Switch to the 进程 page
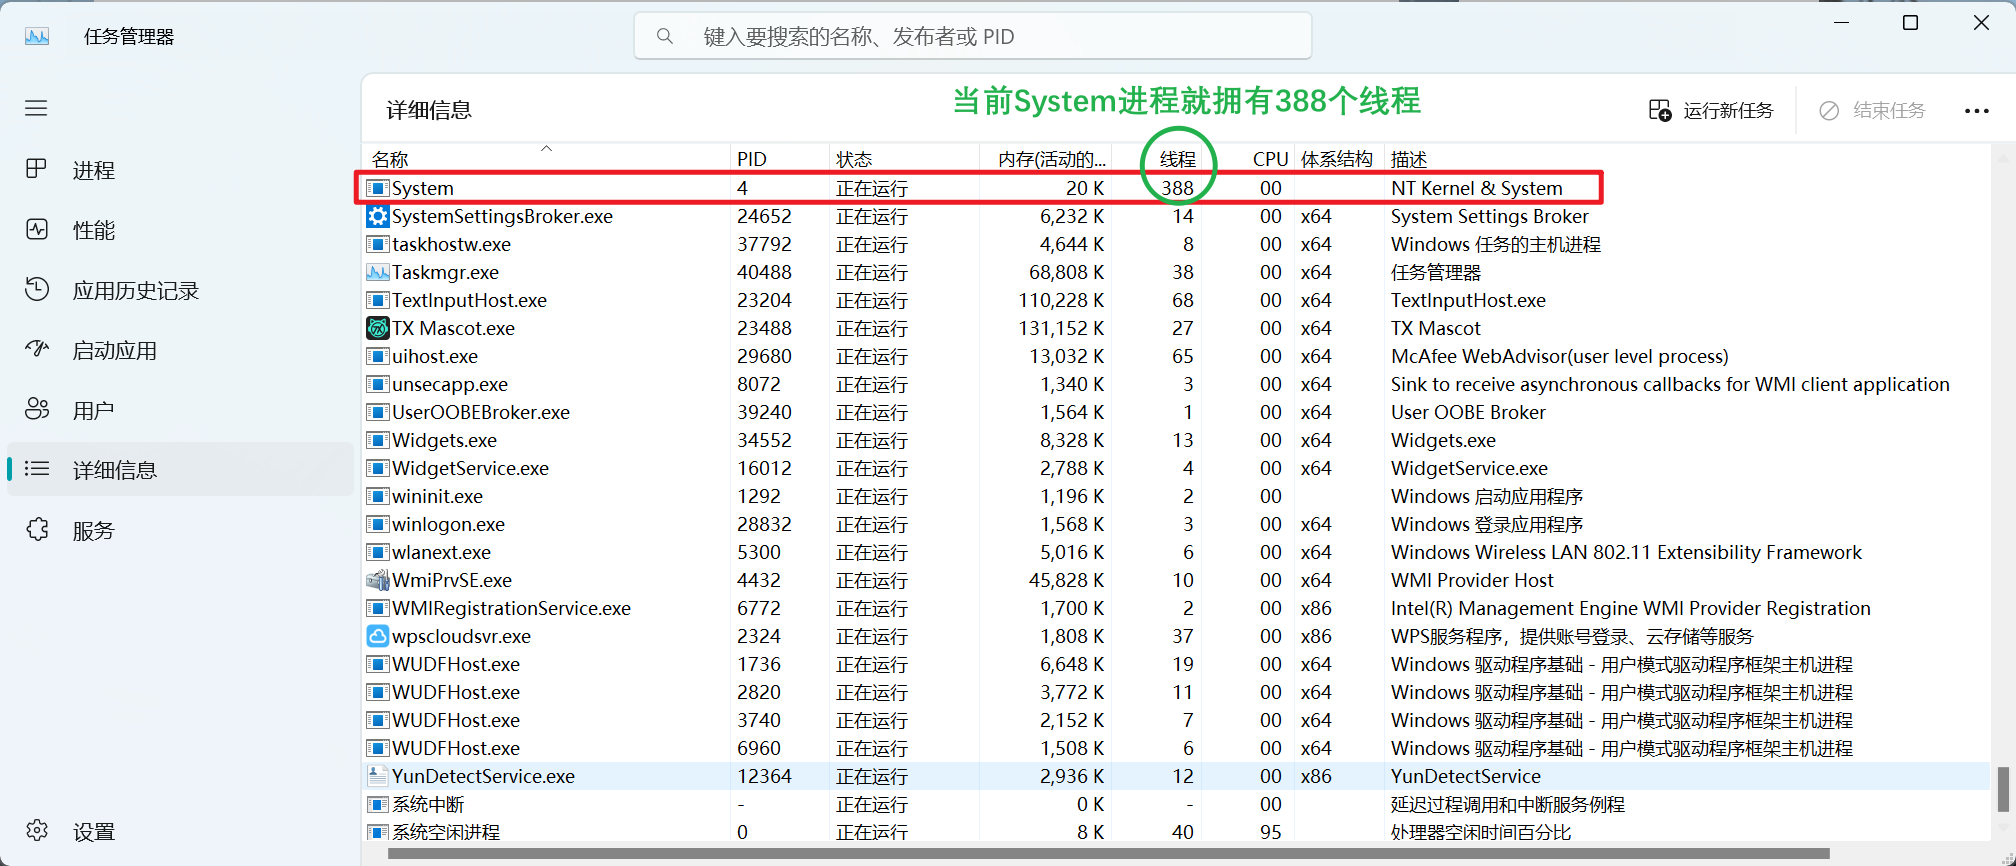This screenshot has width=2016, height=866. [x=180, y=170]
